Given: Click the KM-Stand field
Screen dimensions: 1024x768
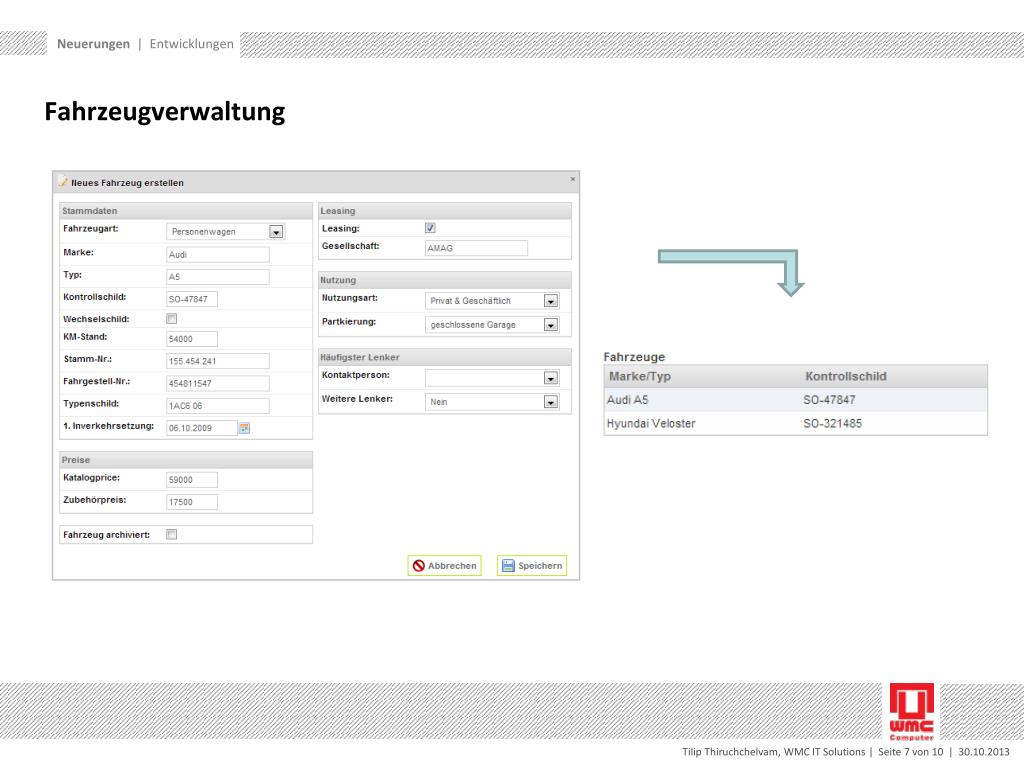Looking at the screenshot, I should [192, 339].
